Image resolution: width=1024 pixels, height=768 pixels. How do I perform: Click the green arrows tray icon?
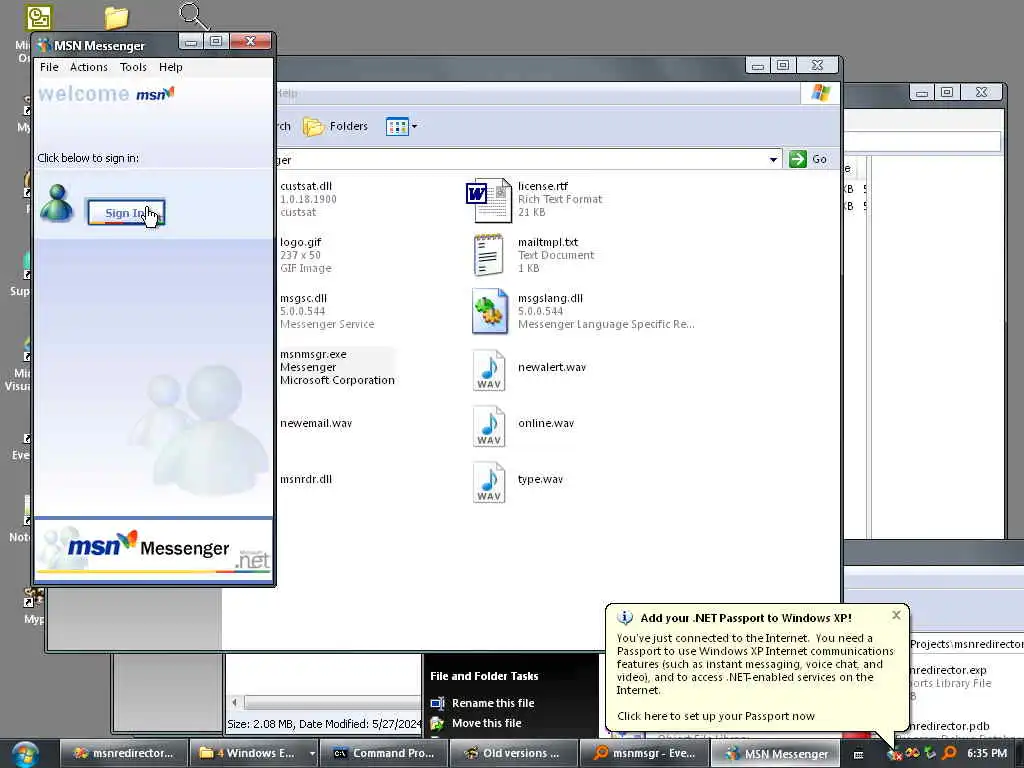pyautogui.click(x=931, y=753)
